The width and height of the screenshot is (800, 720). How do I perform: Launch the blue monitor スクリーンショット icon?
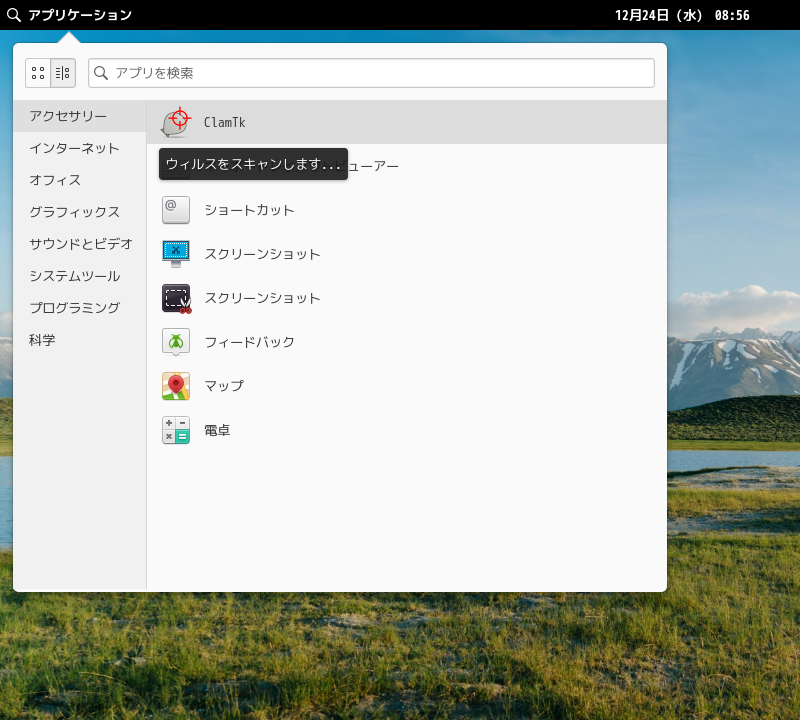point(176,254)
